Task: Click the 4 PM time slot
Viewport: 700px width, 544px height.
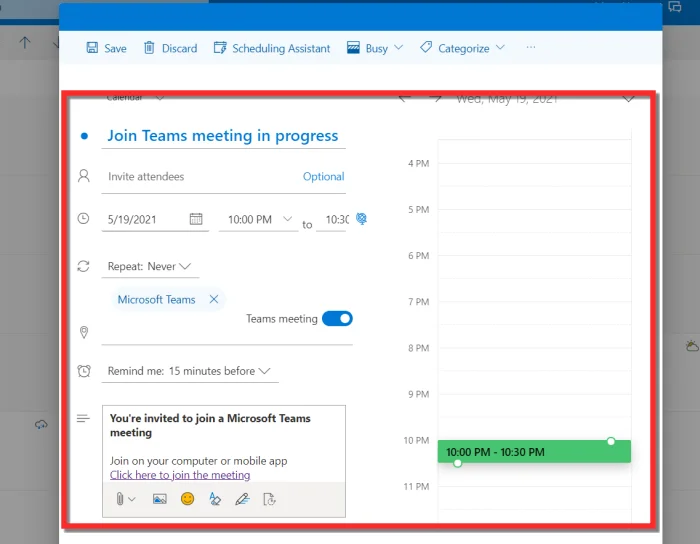Action: 534,174
